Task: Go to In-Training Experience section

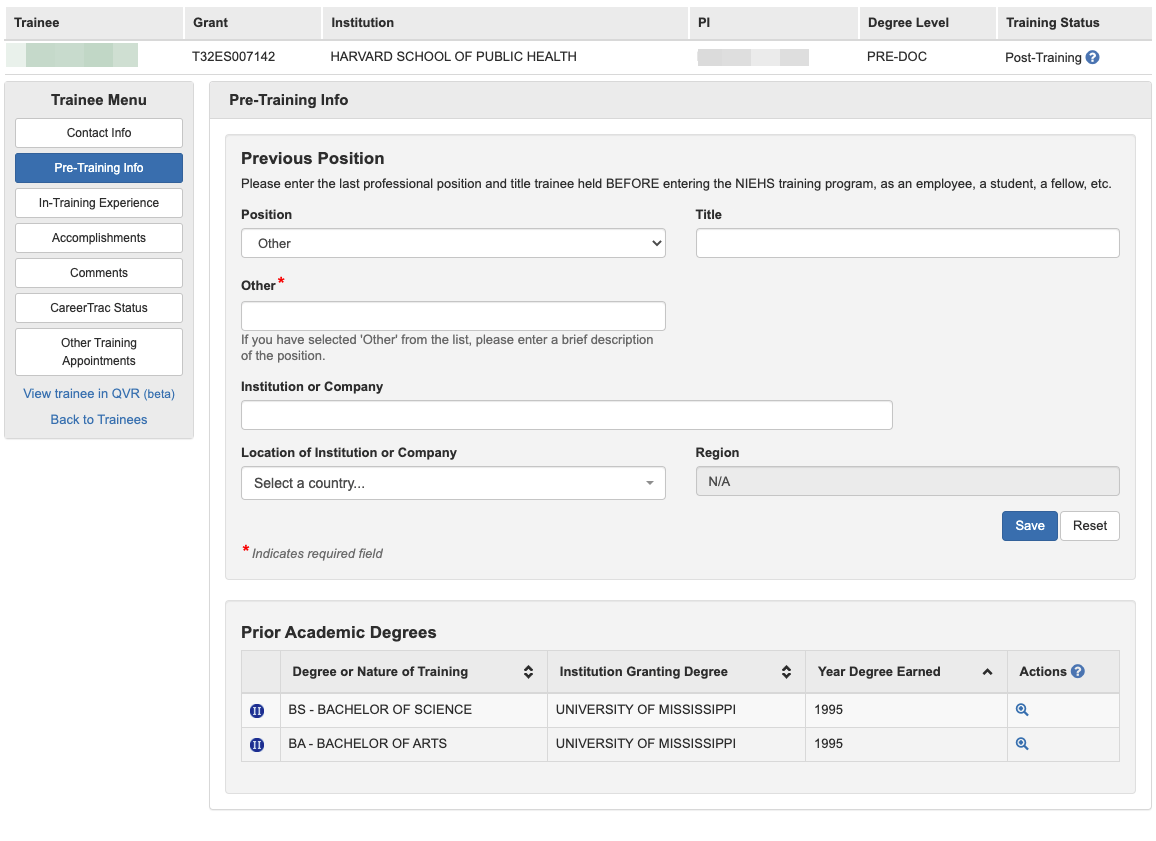Action: [x=99, y=203]
